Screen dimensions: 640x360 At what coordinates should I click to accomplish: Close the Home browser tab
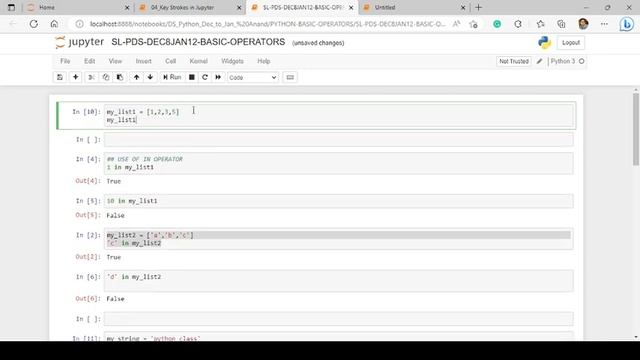[127, 7]
